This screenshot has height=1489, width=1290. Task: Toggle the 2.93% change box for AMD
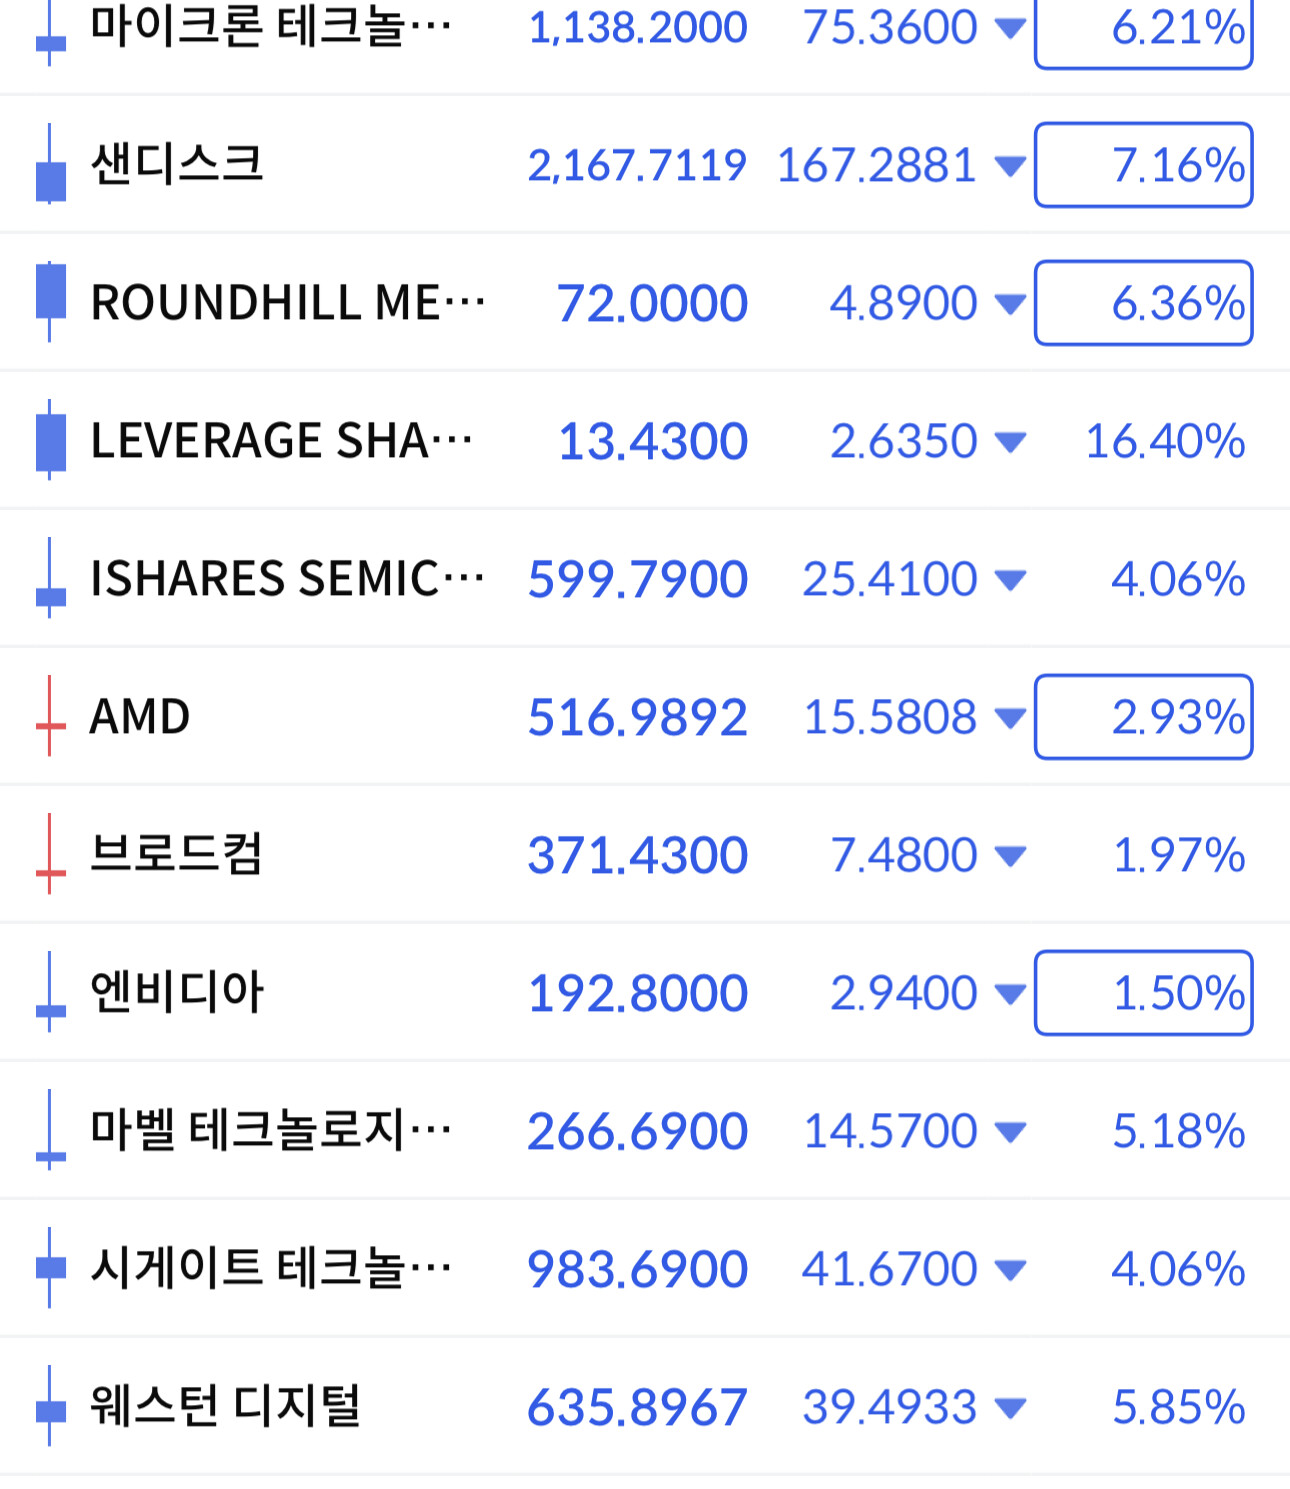pos(1144,717)
